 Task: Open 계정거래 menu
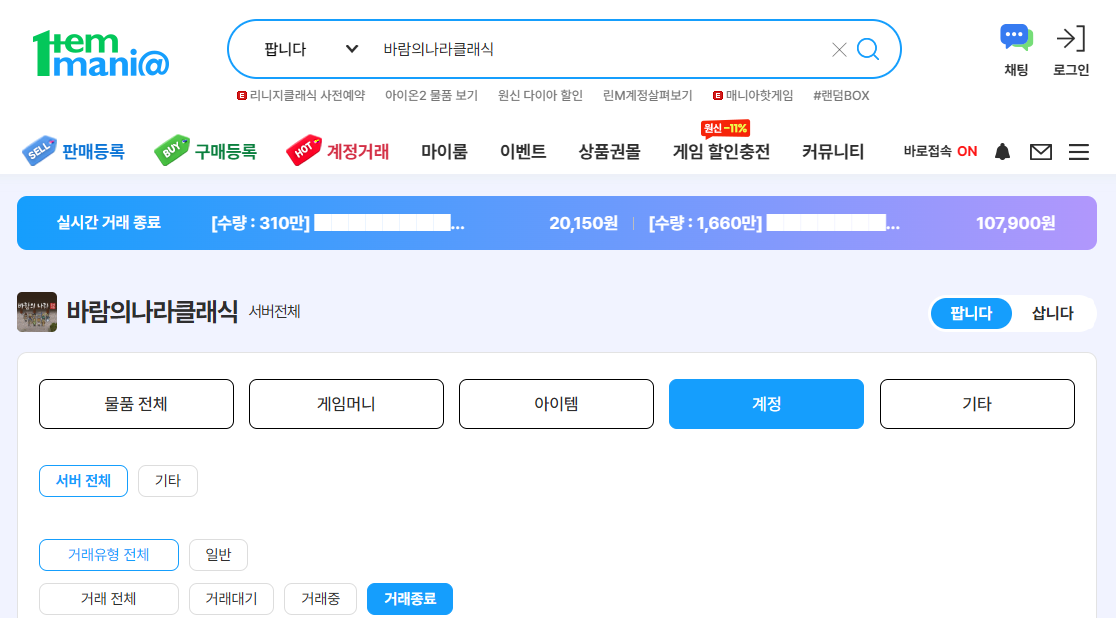(x=358, y=152)
